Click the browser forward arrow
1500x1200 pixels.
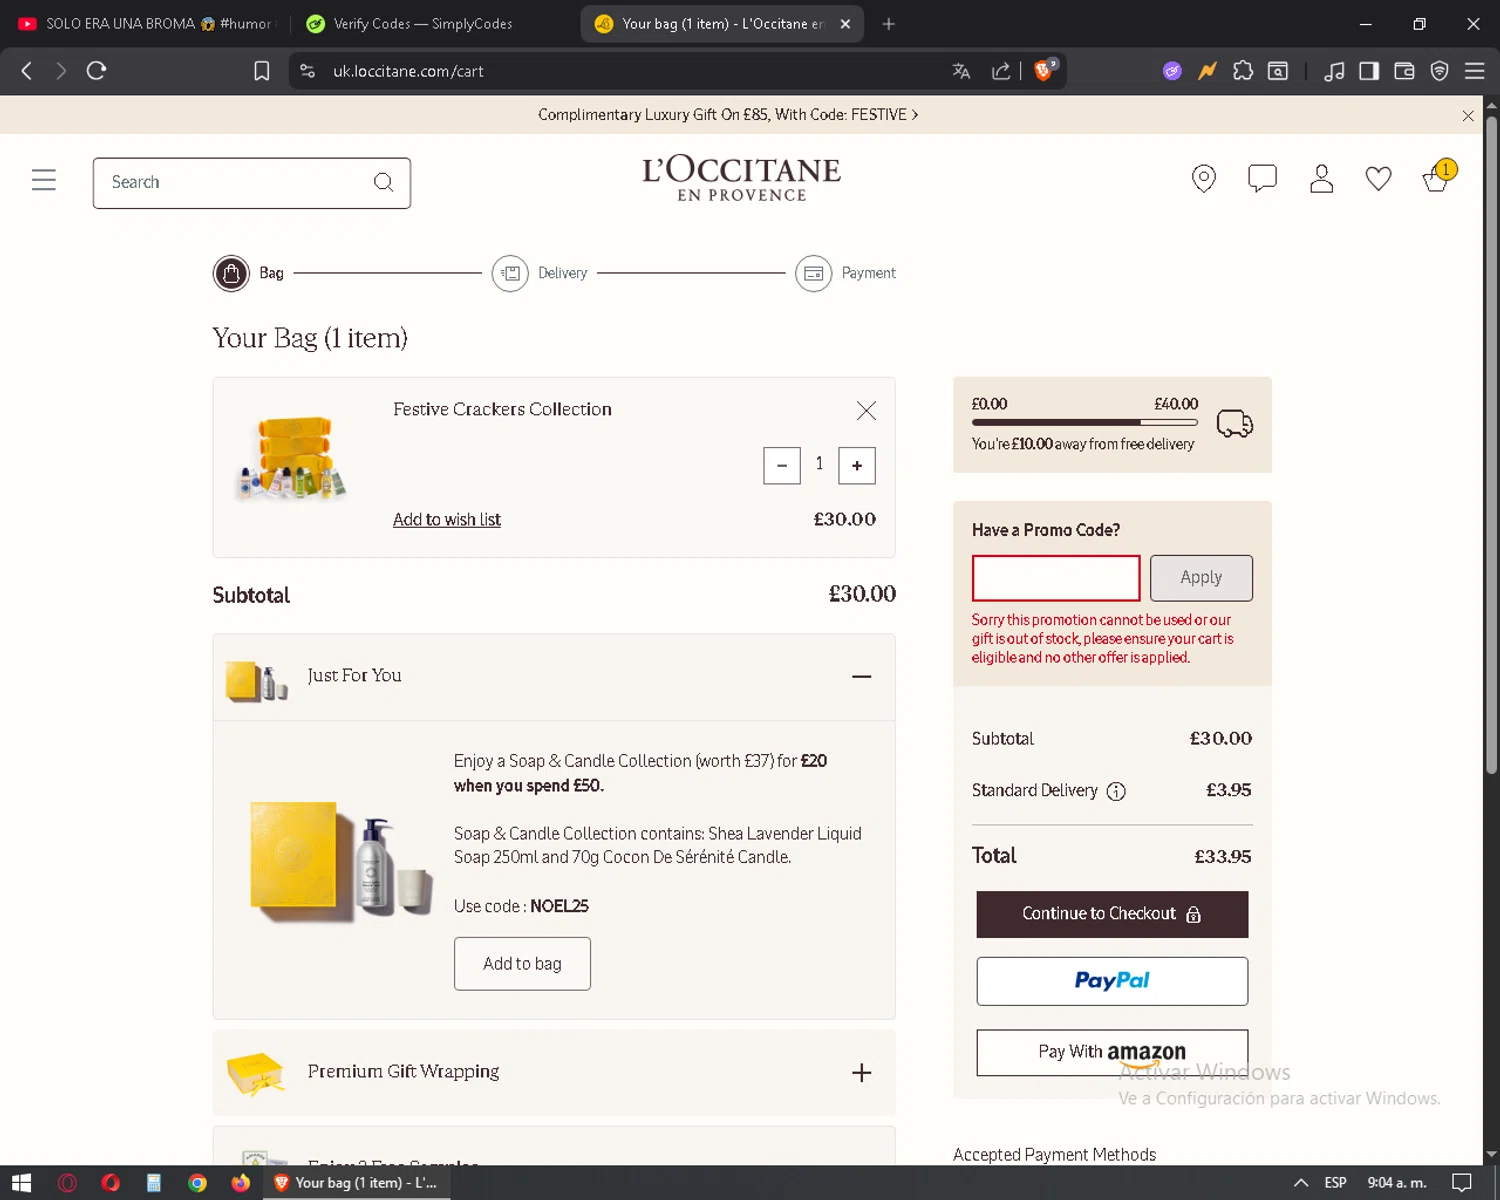[x=61, y=71]
